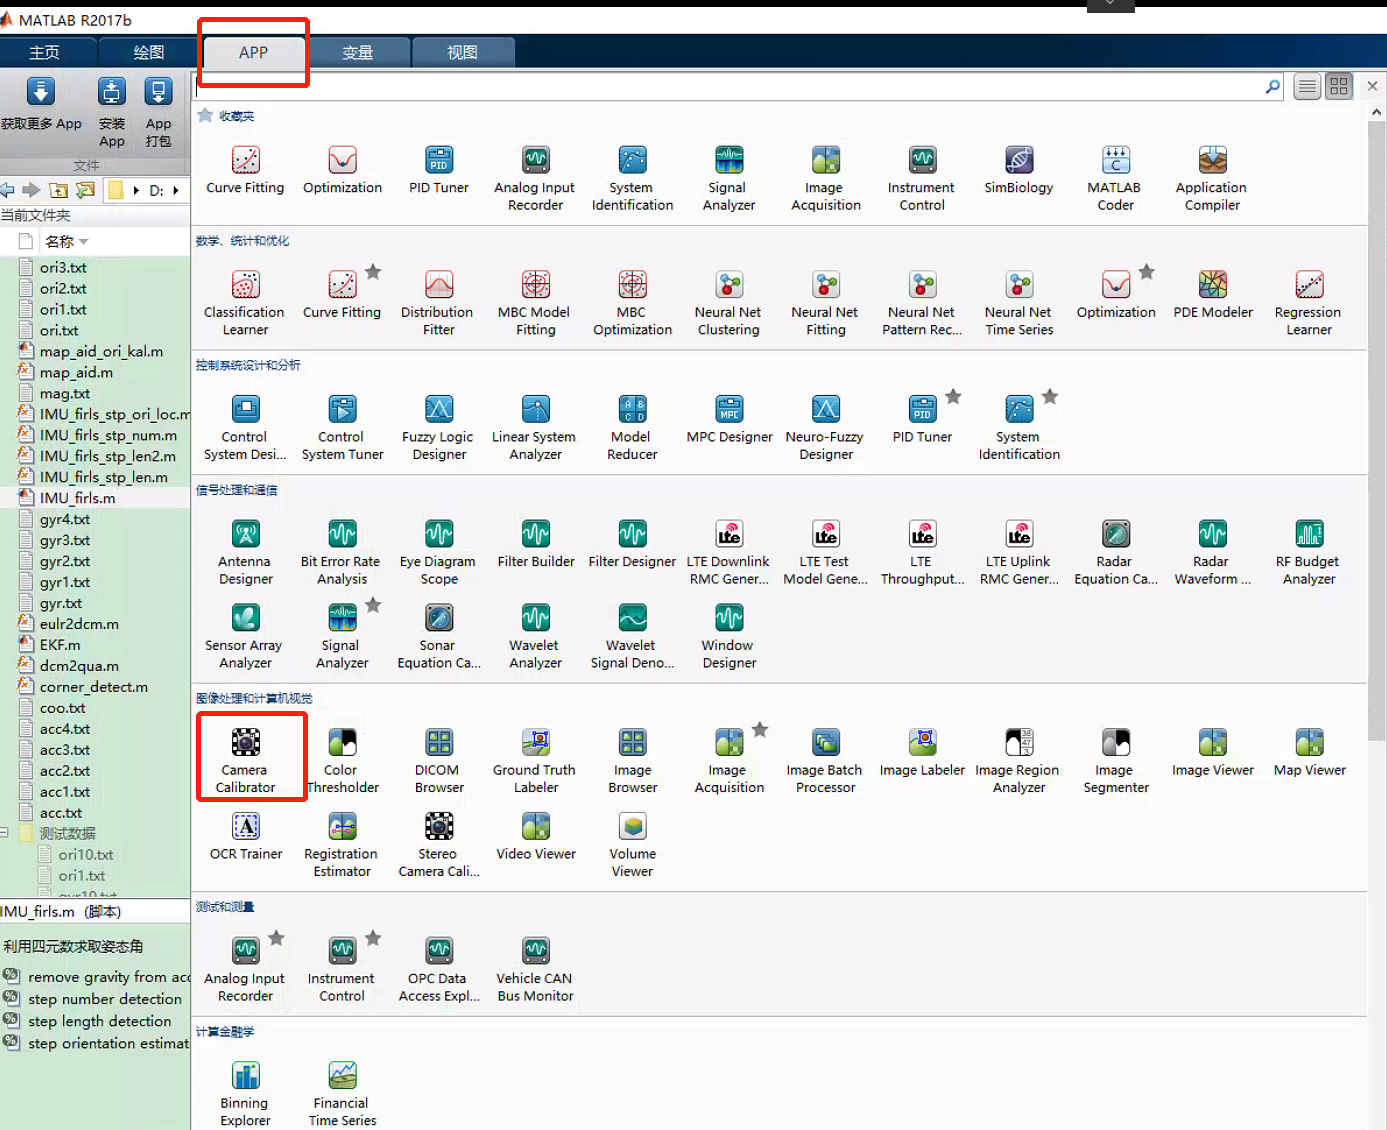Image resolution: width=1387 pixels, height=1130 pixels.
Task: Launch Image Segmenter app
Action: pyautogui.click(x=1115, y=759)
